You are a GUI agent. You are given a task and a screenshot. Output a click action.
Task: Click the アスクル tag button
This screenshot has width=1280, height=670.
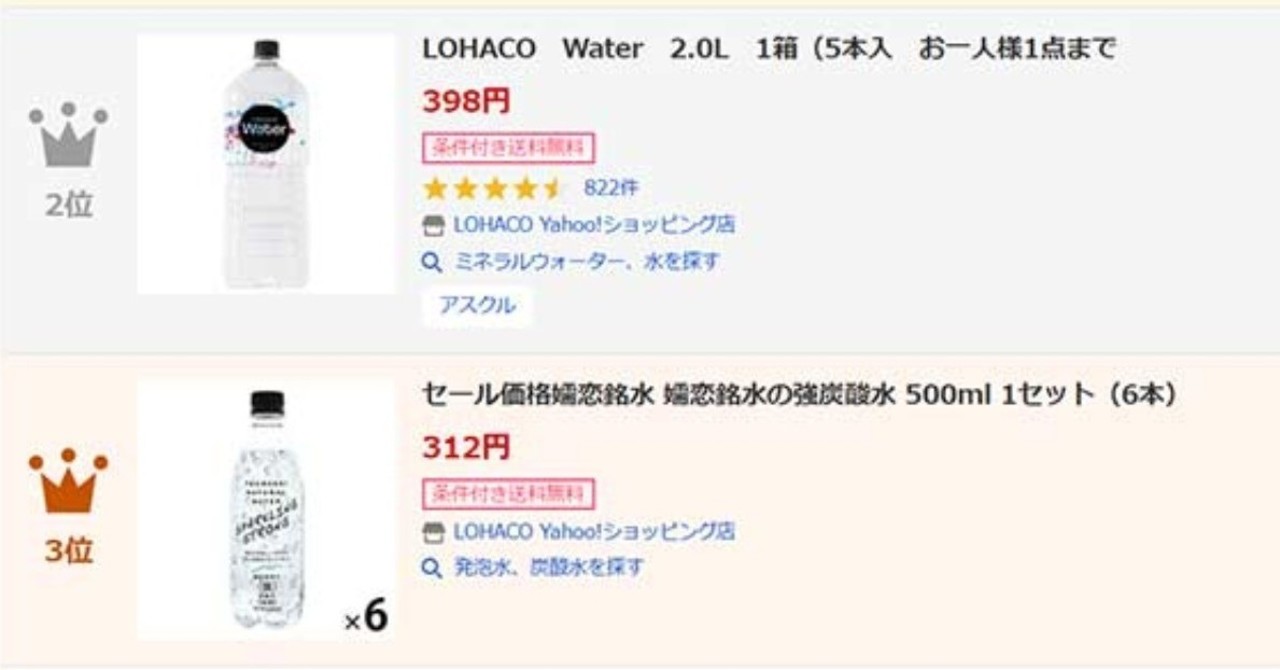[x=477, y=306]
